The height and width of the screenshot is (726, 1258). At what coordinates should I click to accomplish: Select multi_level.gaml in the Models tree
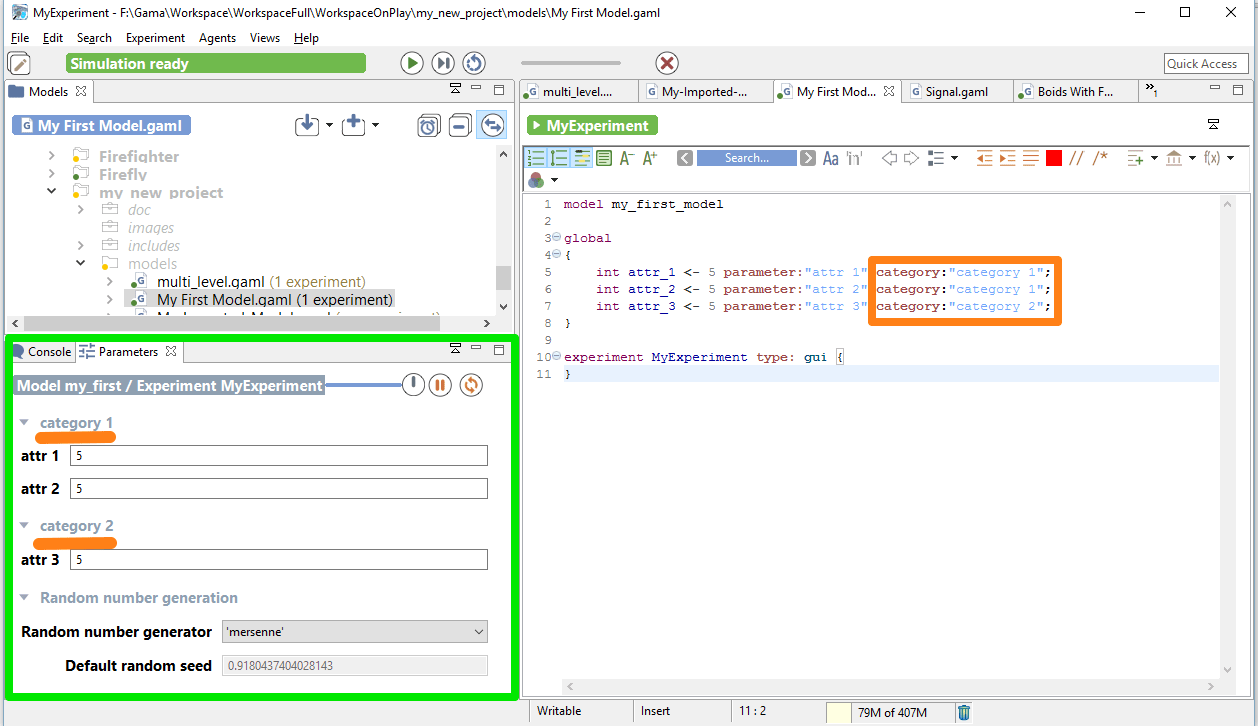pyautogui.click(x=248, y=282)
